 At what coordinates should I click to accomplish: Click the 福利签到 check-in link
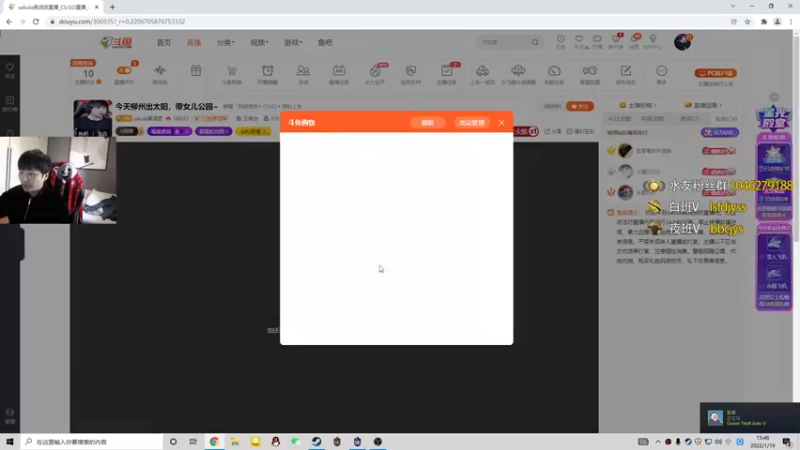tap(580, 131)
